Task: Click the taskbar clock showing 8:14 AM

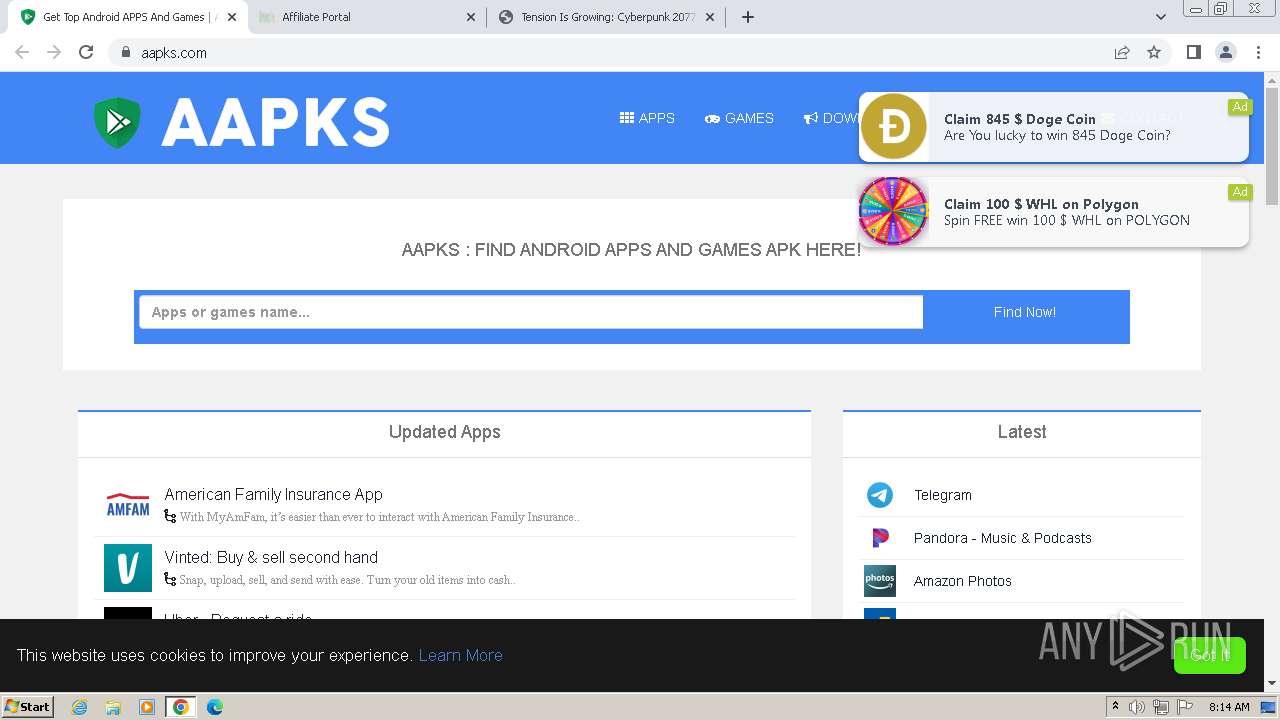Action: [1229, 707]
